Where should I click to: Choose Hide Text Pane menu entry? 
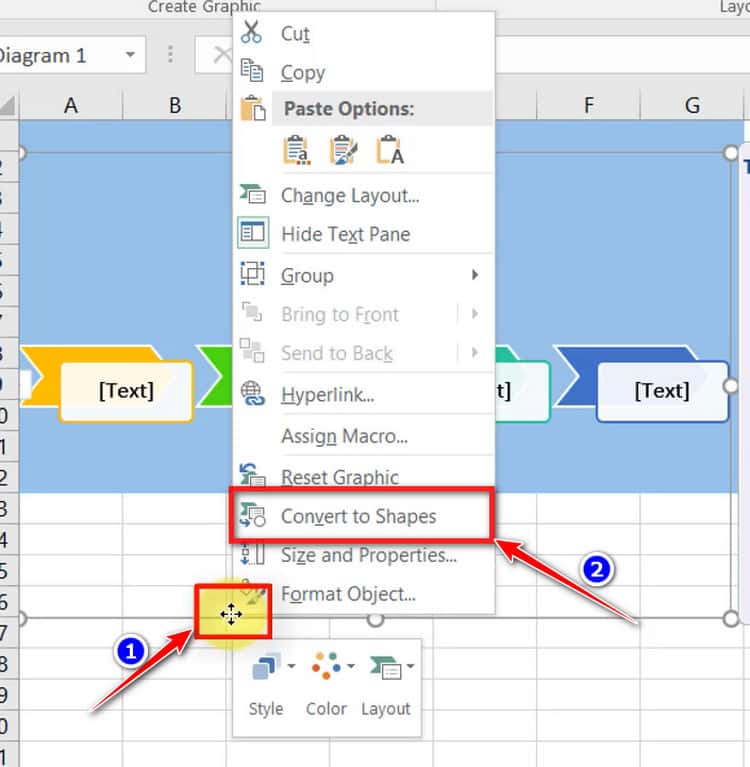click(x=364, y=234)
